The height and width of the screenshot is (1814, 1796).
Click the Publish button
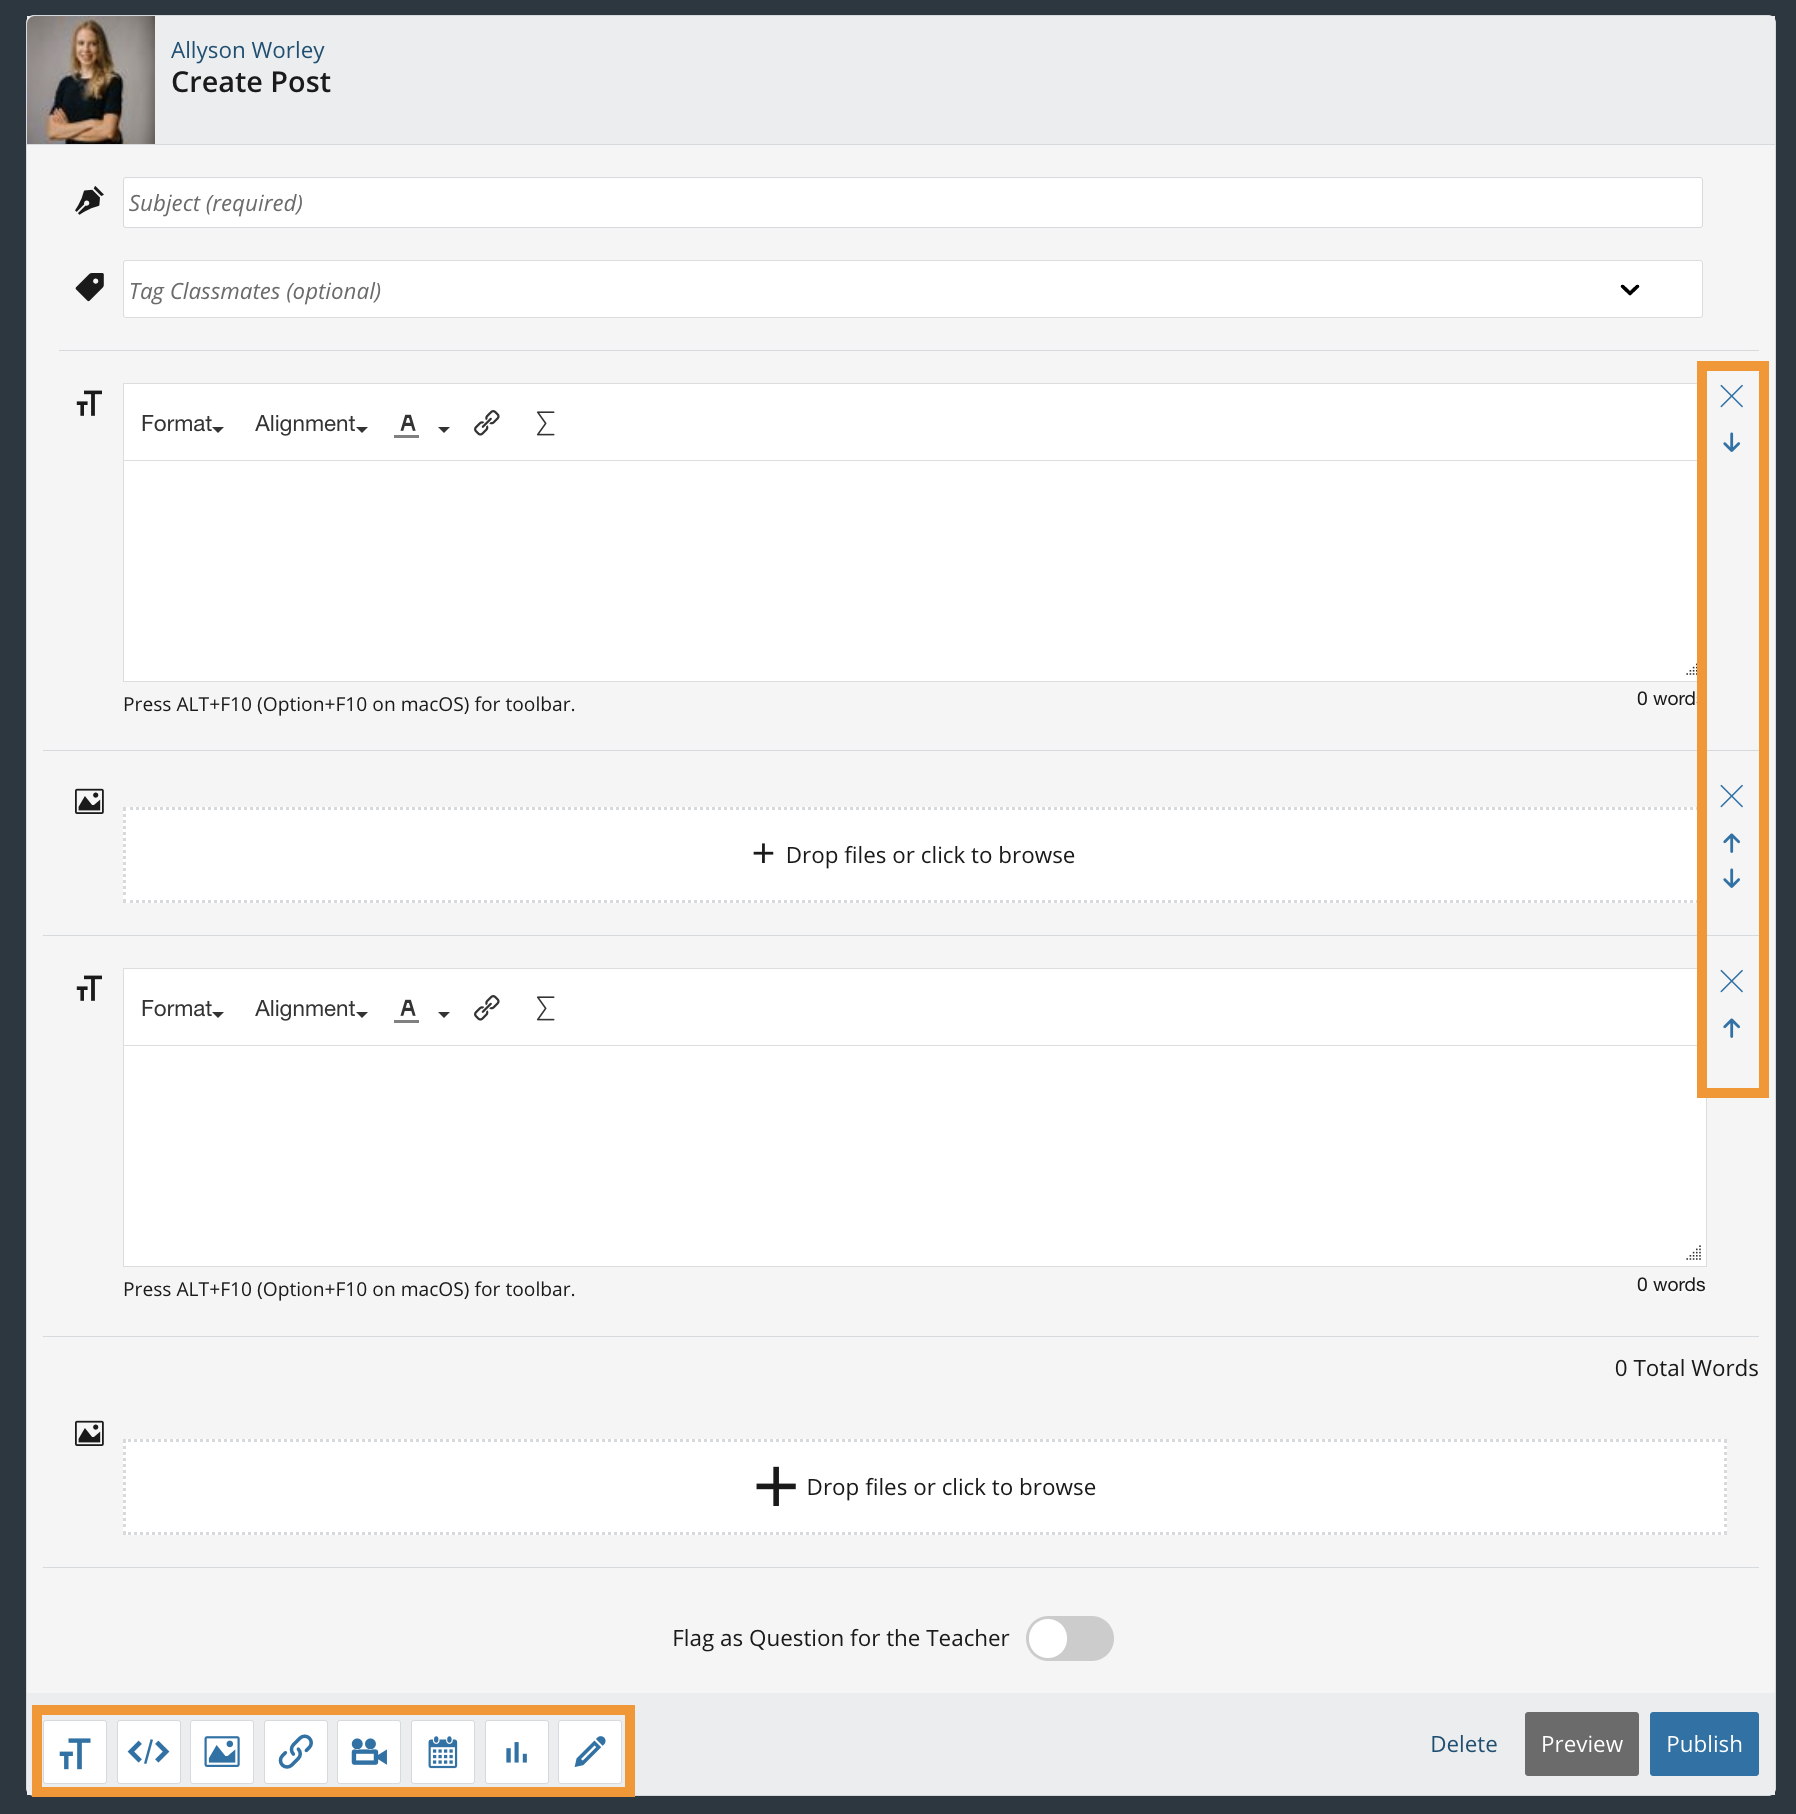tap(1703, 1744)
